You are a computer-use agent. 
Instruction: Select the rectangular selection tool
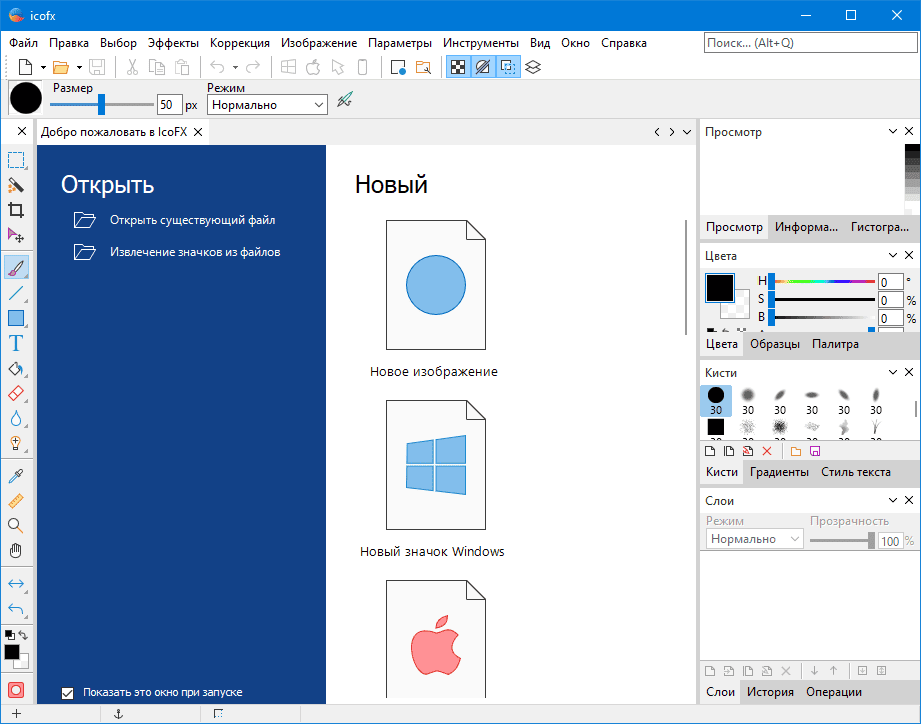(x=16, y=160)
